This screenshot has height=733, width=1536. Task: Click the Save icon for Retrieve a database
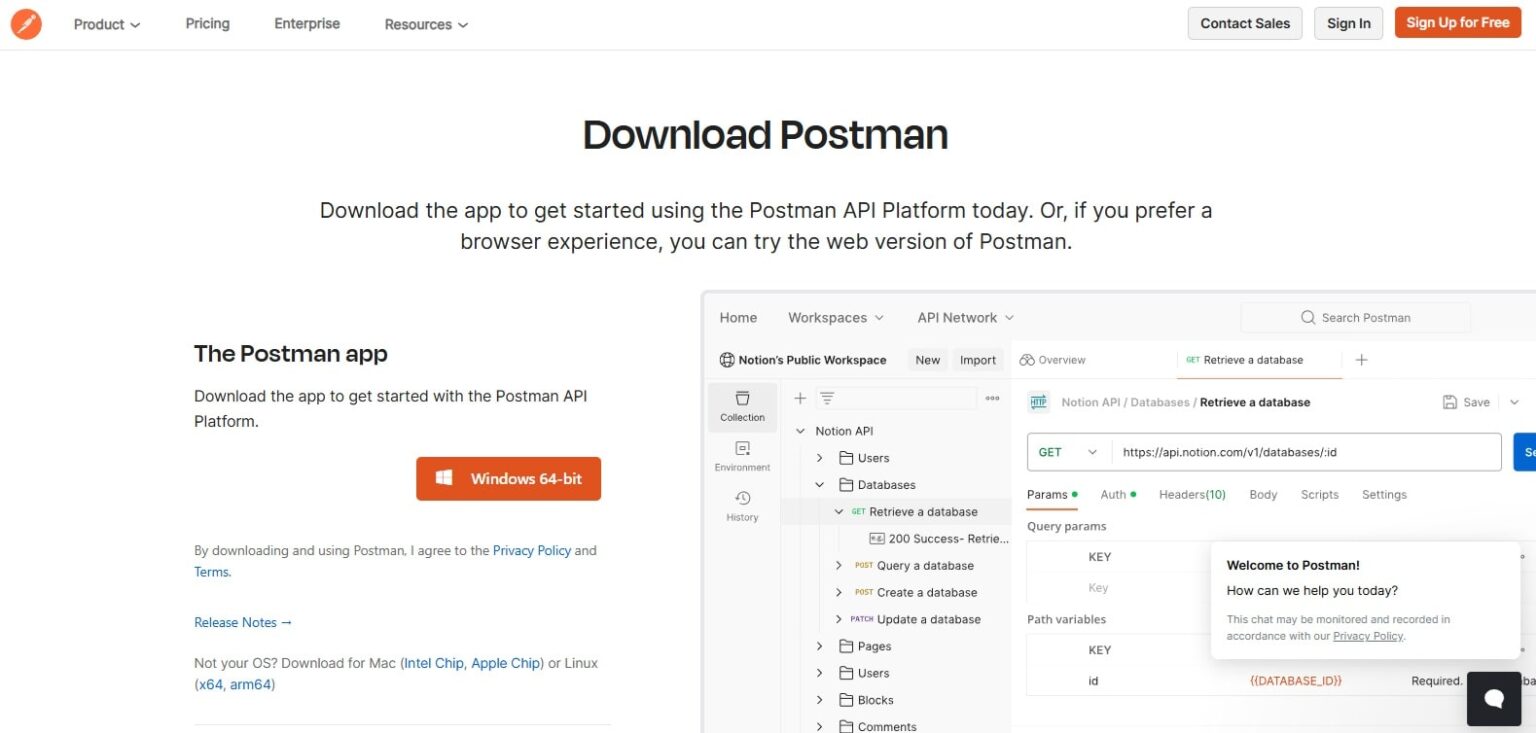1450,401
